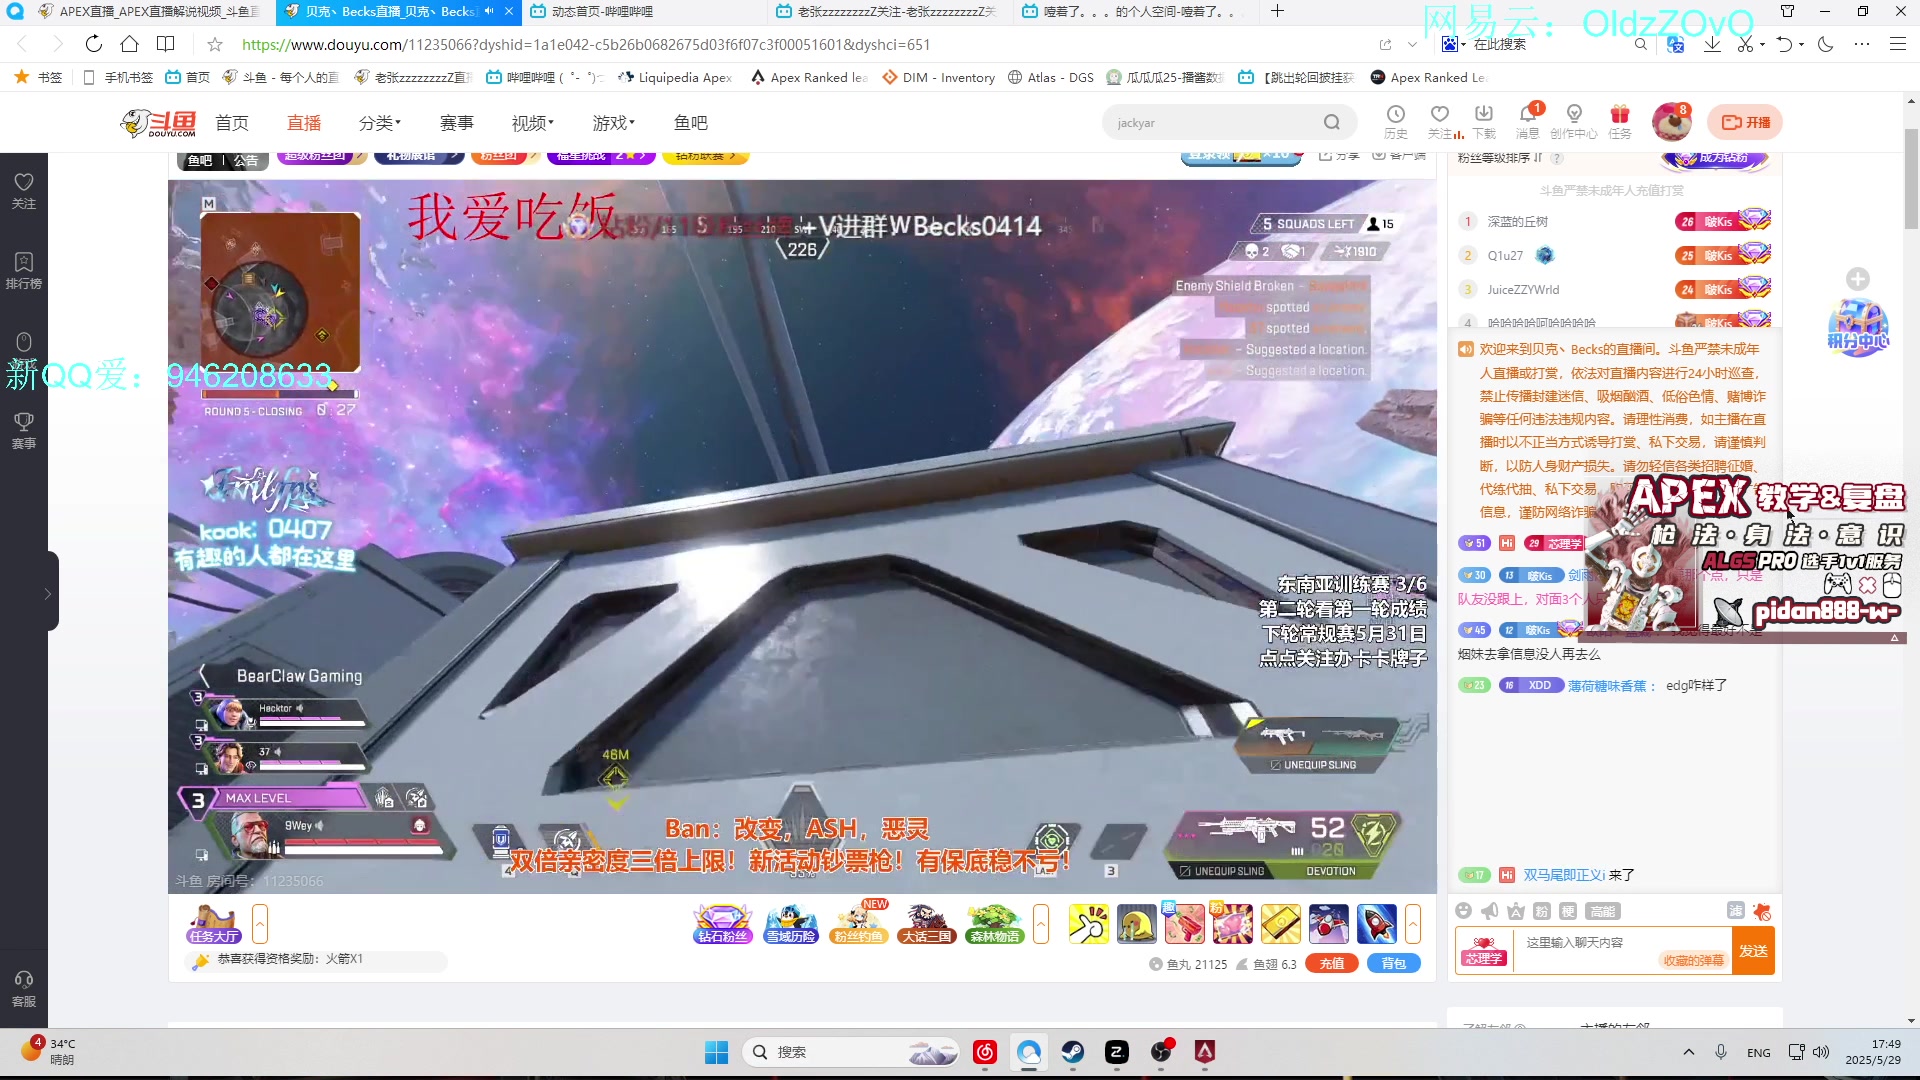The image size is (1920, 1080).
Task: Click the 关注 sidebar heart icon
Action: [24, 190]
